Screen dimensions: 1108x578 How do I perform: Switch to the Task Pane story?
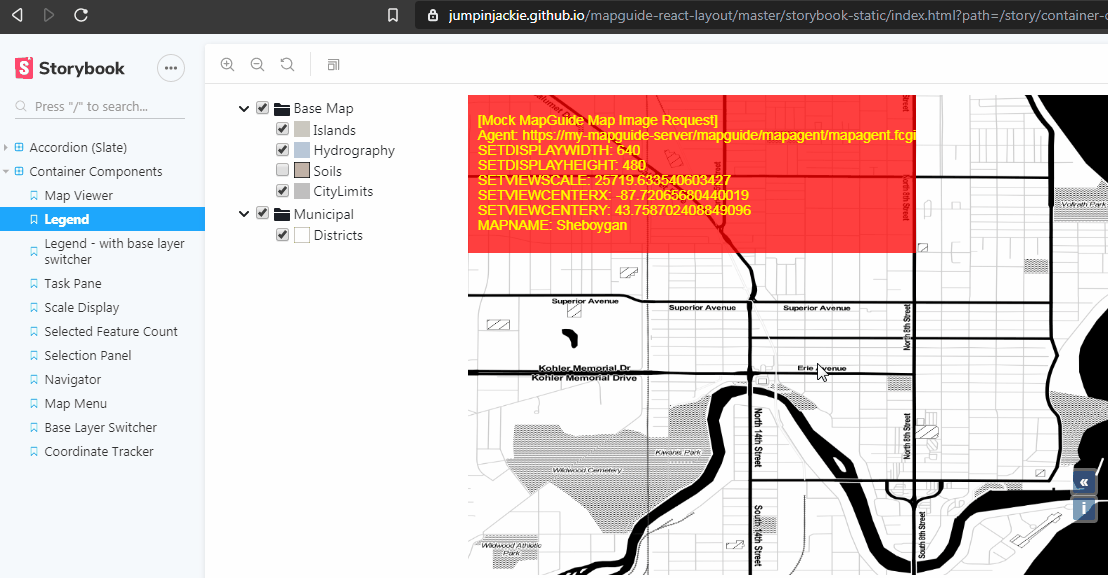point(69,283)
